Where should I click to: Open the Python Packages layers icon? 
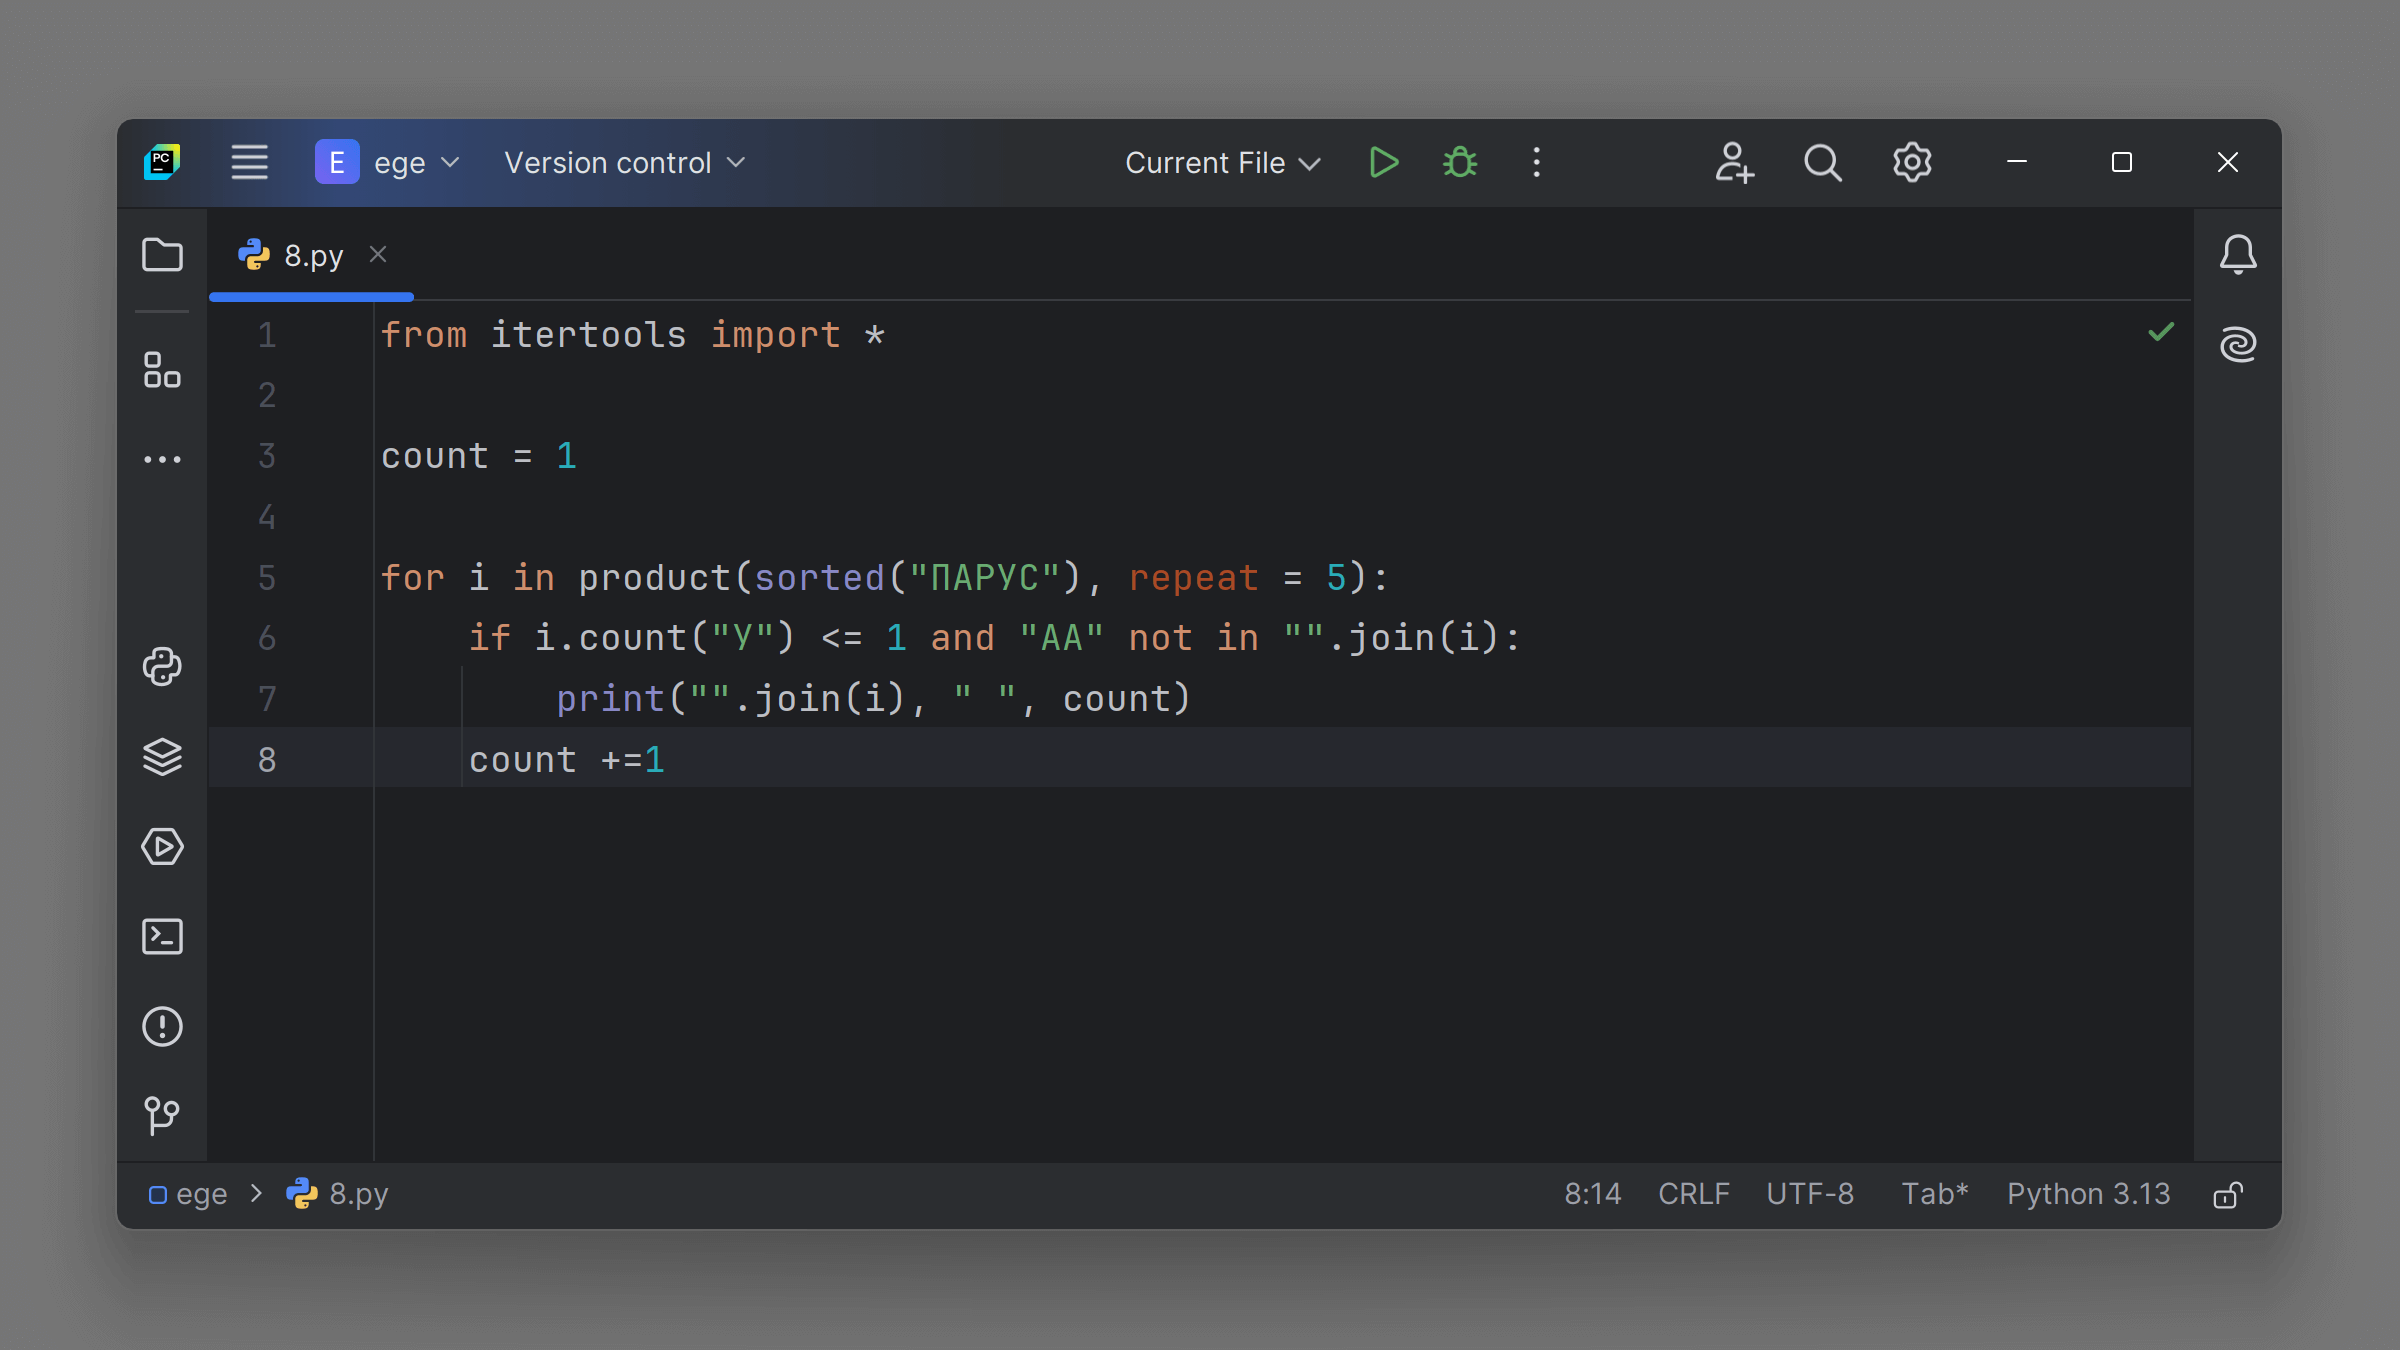tap(162, 757)
